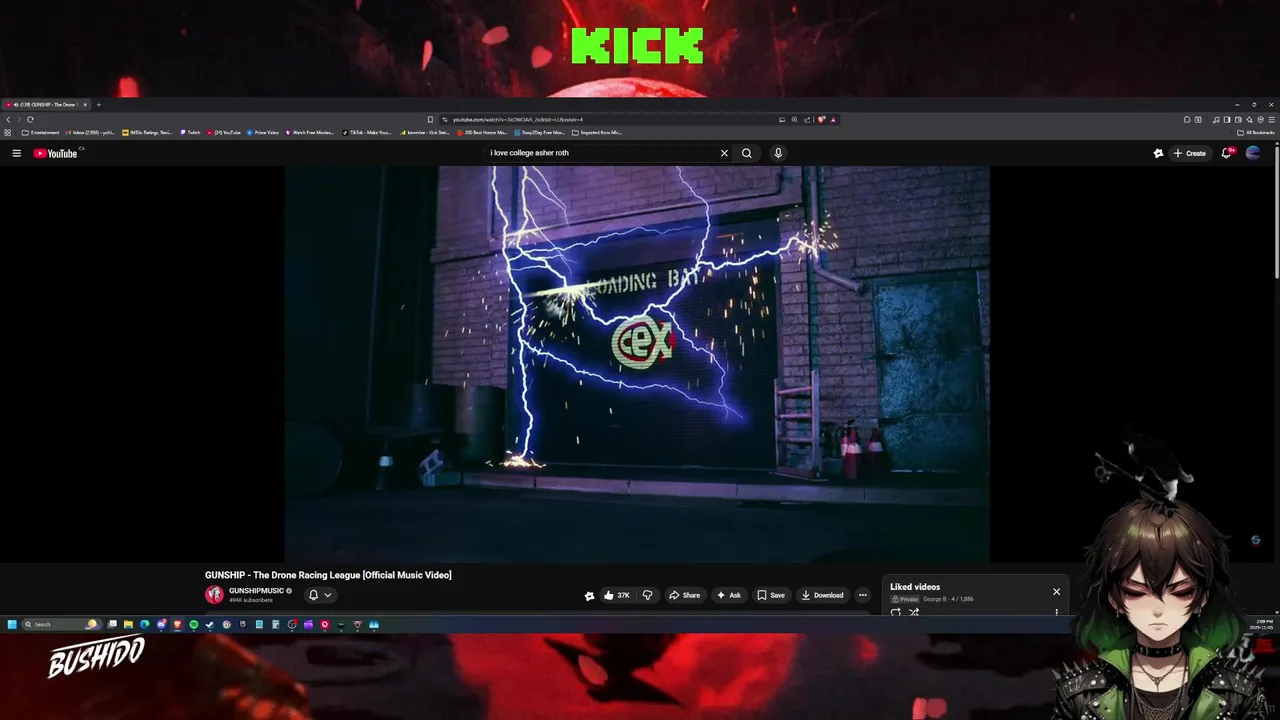Open more actions three-dot menu beside Download
Screen dimensions: 1280x720
(x=863, y=595)
